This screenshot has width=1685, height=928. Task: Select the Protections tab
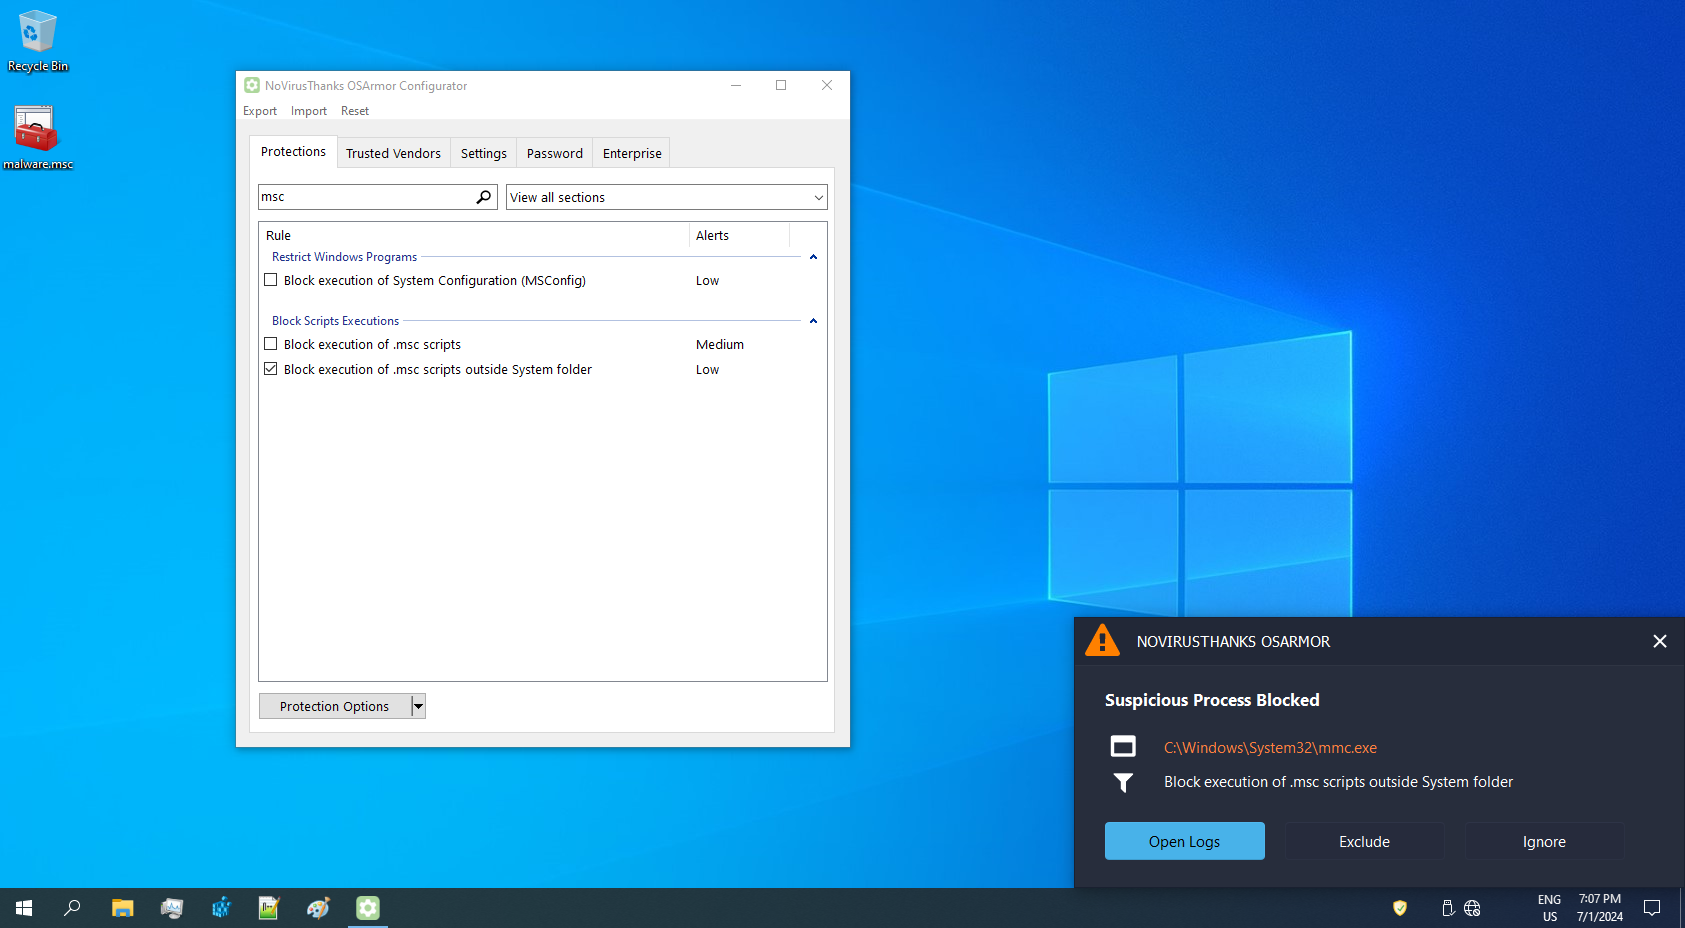pyautogui.click(x=293, y=152)
